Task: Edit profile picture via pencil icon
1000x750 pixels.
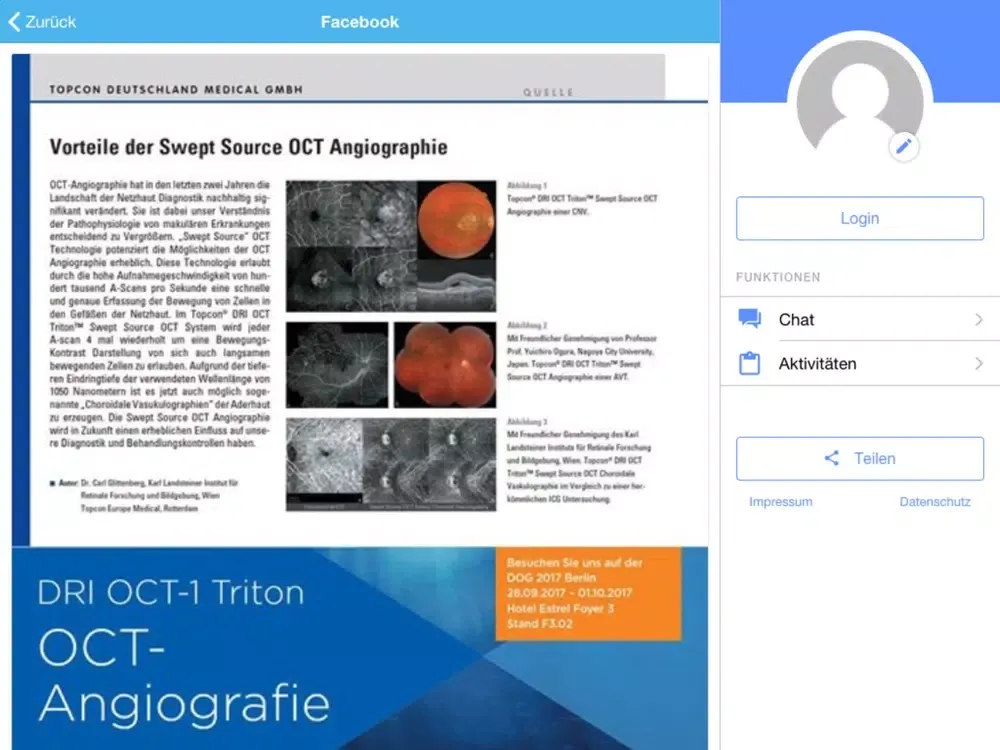Action: pos(904,147)
